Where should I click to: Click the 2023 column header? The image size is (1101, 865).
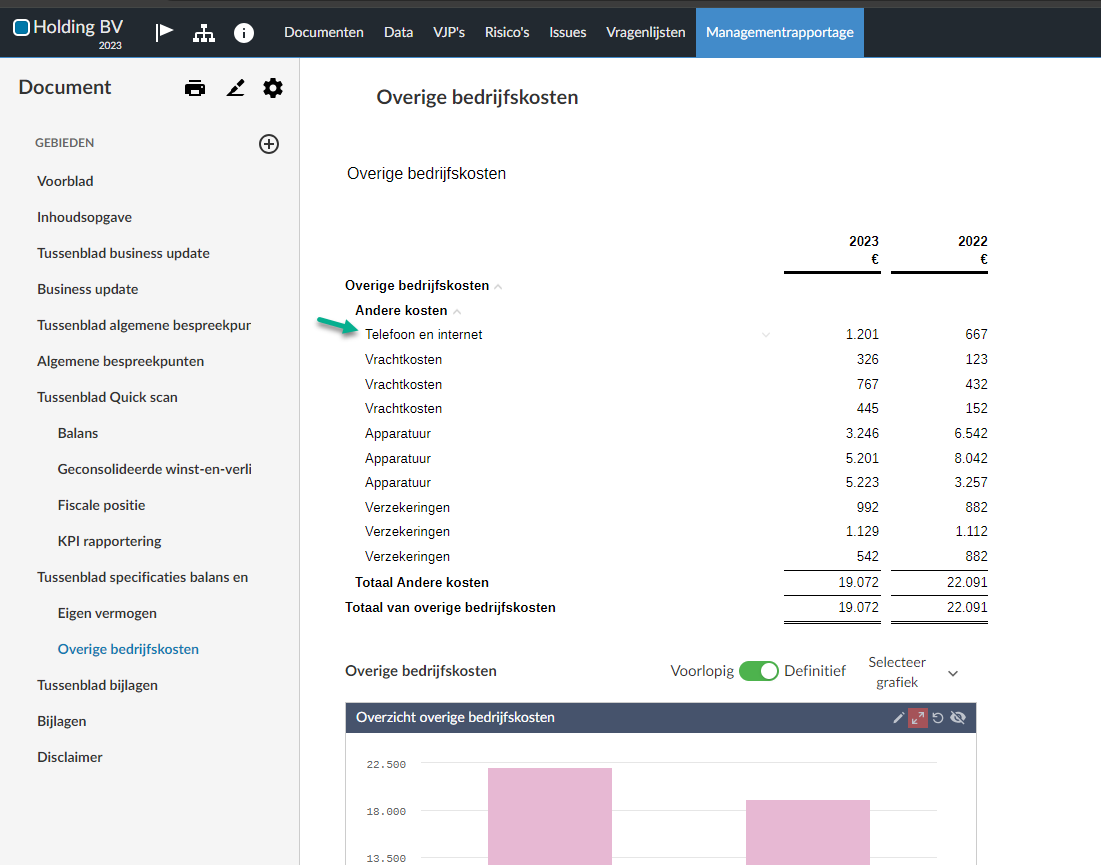point(864,242)
